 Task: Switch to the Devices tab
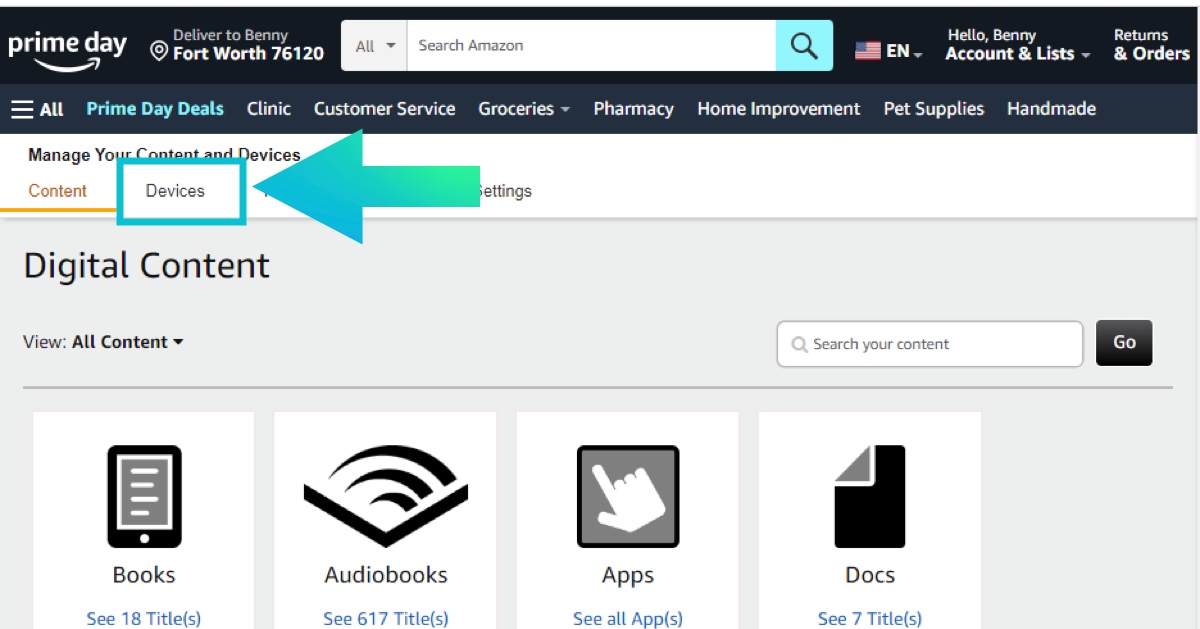tap(175, 191)
